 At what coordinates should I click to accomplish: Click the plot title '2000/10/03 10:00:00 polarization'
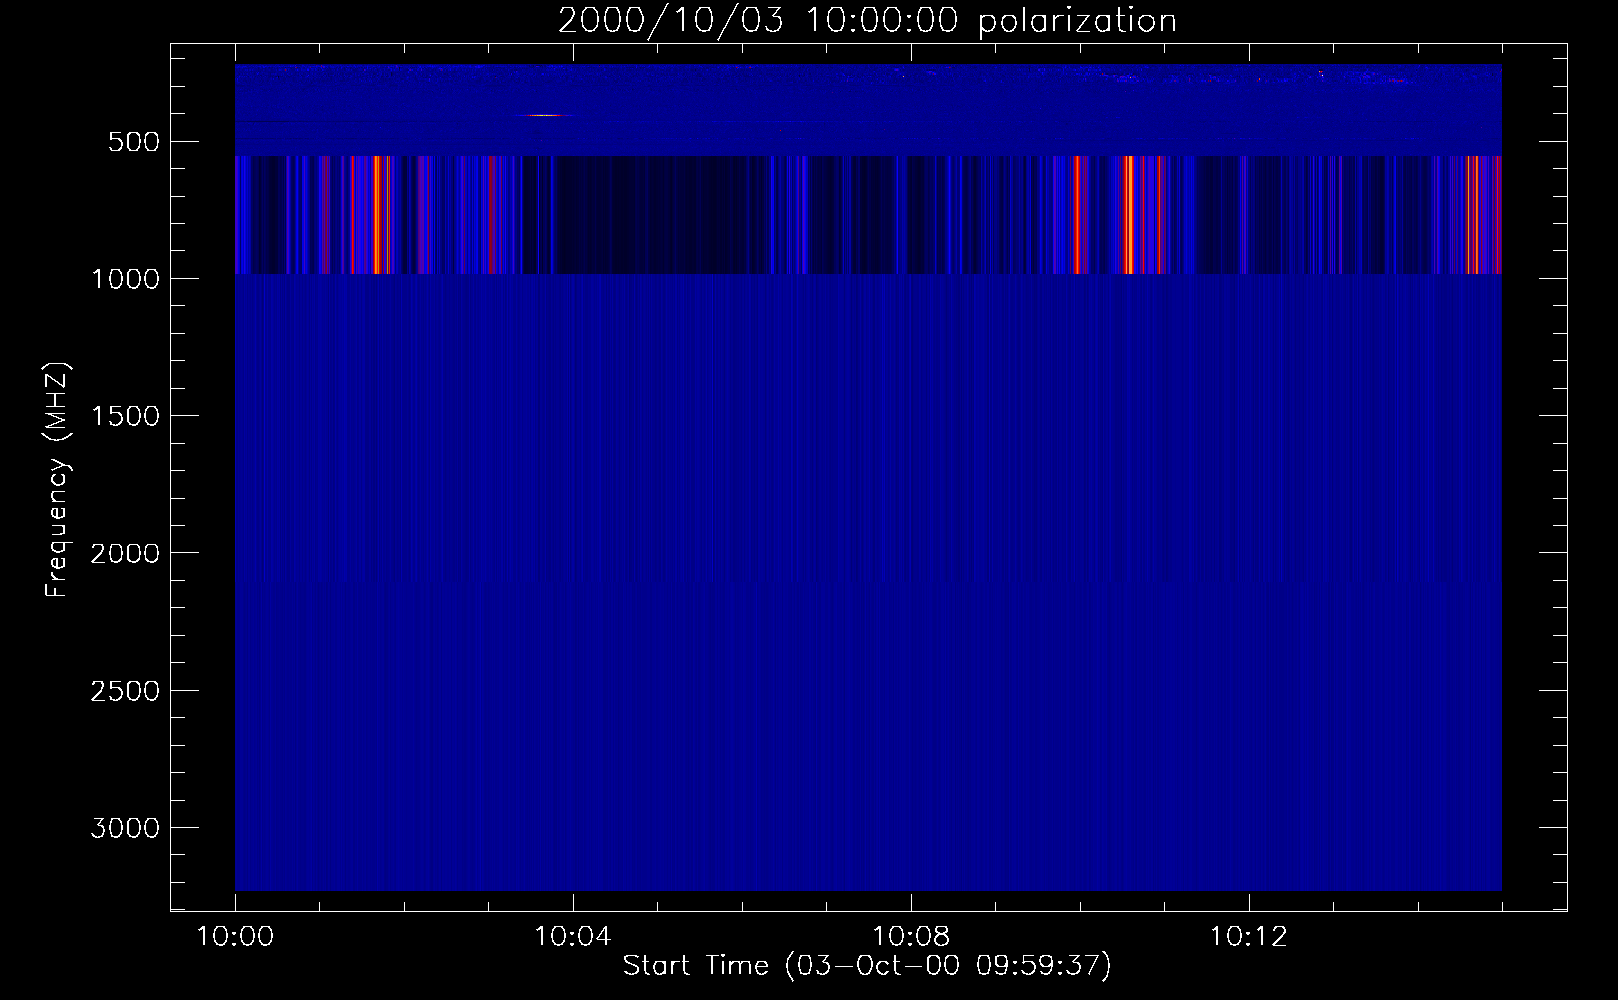tap(867, 21)
